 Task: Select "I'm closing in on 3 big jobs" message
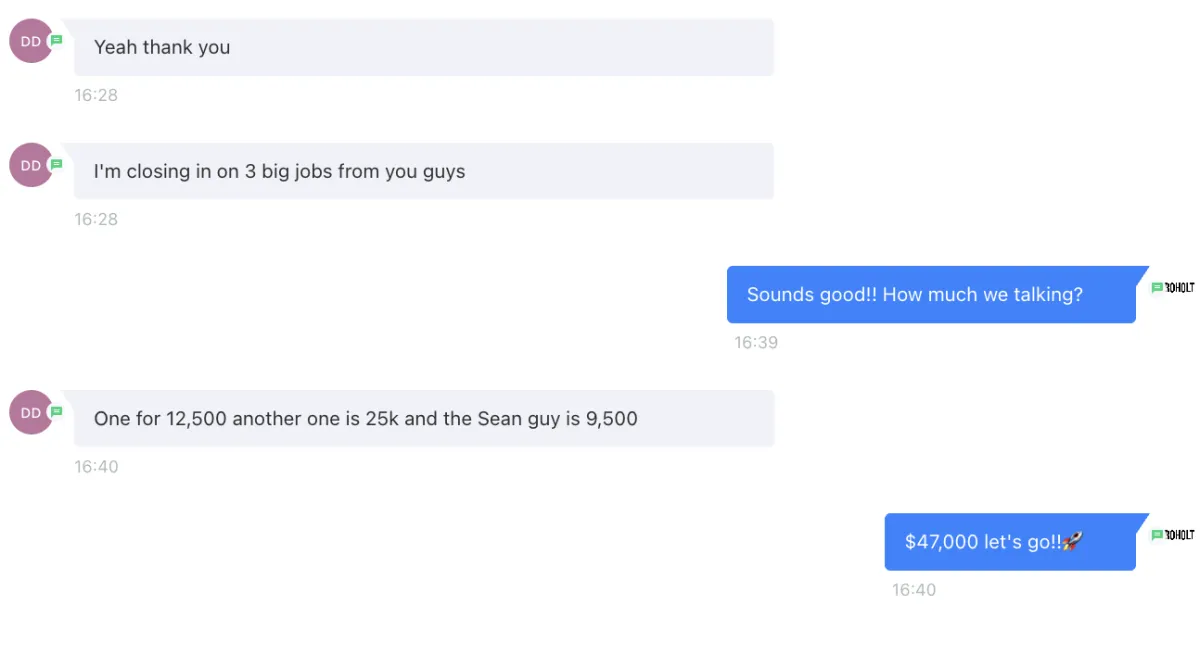423,171
